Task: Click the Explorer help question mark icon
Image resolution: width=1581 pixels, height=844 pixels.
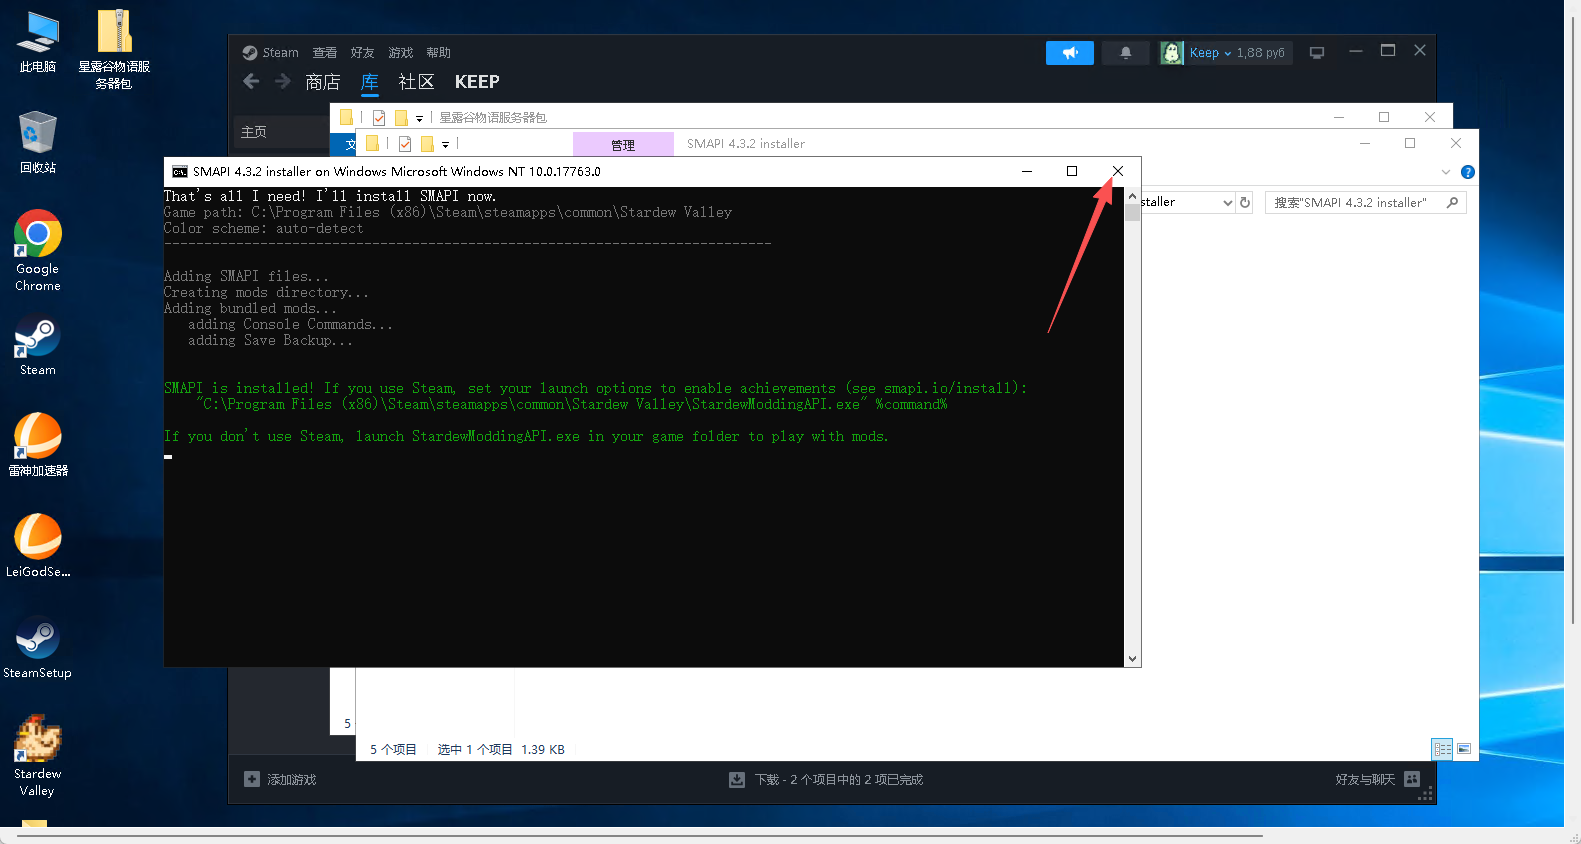Action: tap(1467, 172)
